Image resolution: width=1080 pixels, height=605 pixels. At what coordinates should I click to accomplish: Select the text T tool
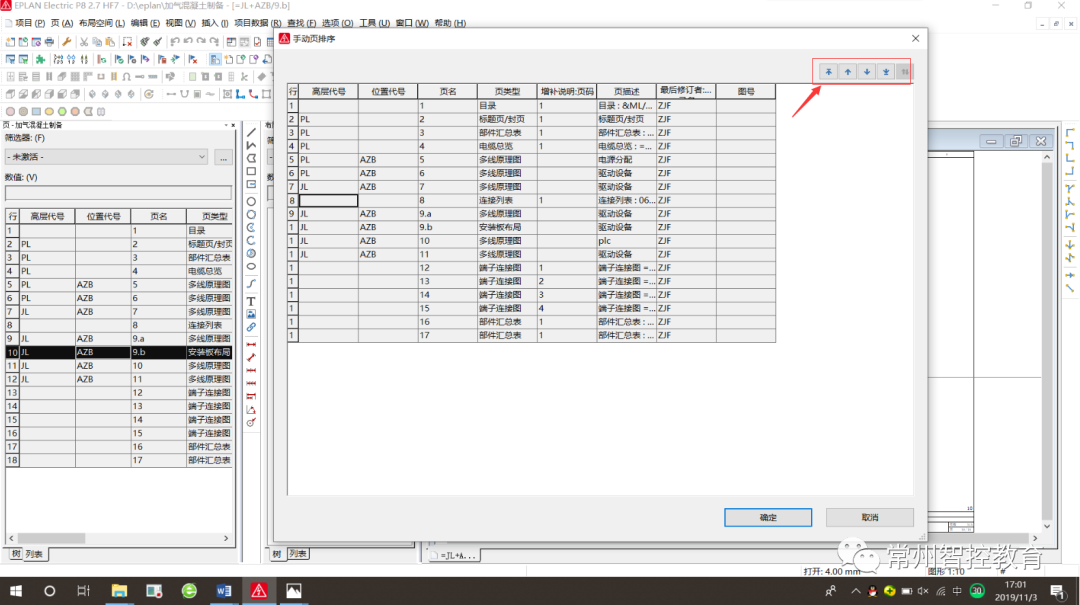pyautogui.click(x=251, y=301)
